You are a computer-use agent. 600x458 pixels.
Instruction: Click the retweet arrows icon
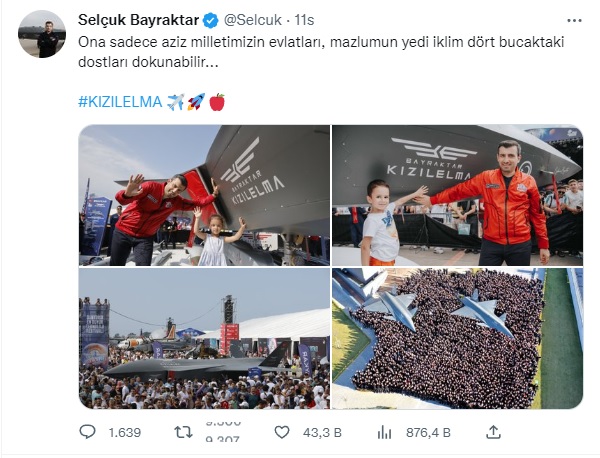183,432
